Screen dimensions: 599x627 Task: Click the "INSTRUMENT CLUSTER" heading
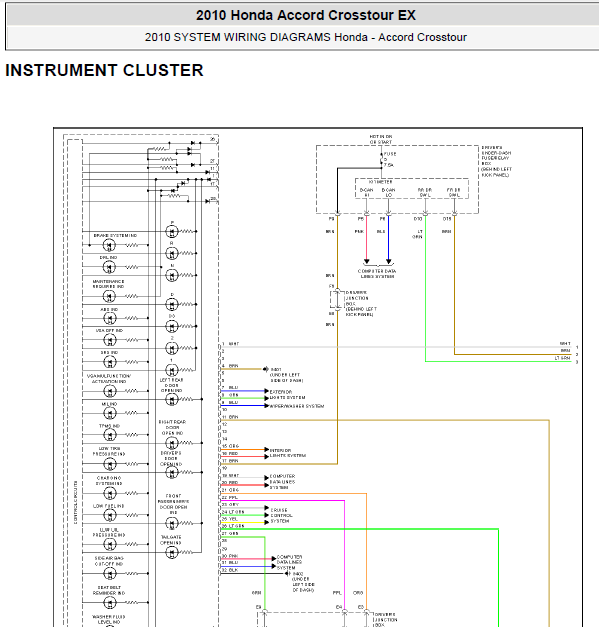(x=104, y=70)
